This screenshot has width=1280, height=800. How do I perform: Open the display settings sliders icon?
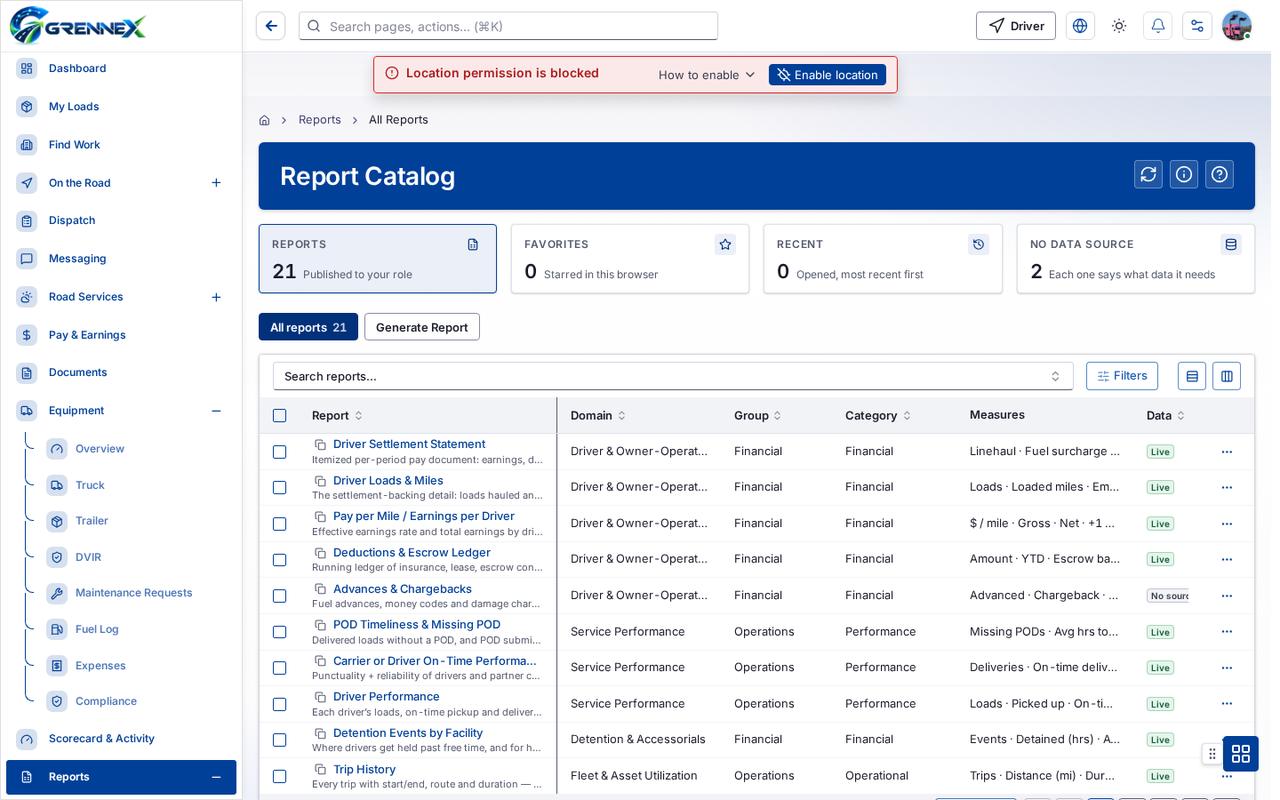pyautogui.click(x=1197, y=26)
